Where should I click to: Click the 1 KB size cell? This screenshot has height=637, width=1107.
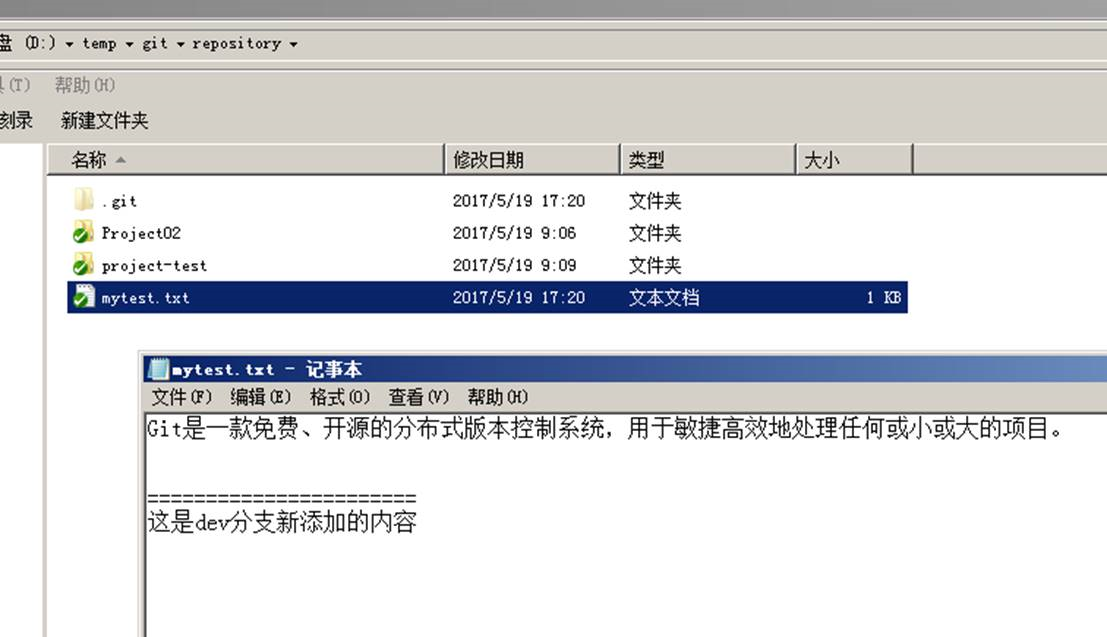pyautogui.click(x=884, y=298)
